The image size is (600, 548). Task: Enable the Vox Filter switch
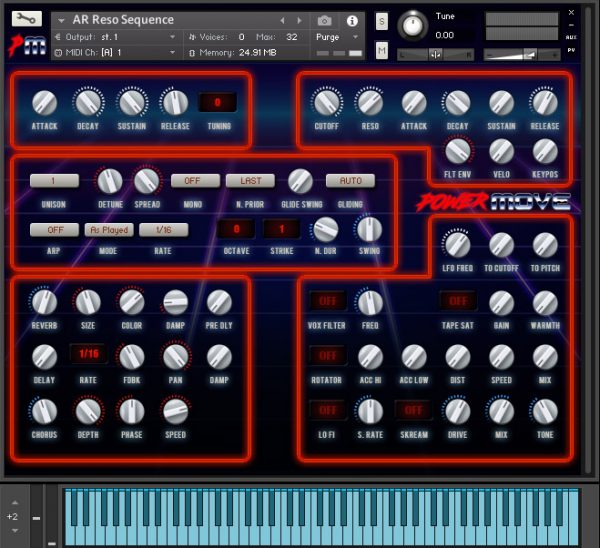pos(324,301)
